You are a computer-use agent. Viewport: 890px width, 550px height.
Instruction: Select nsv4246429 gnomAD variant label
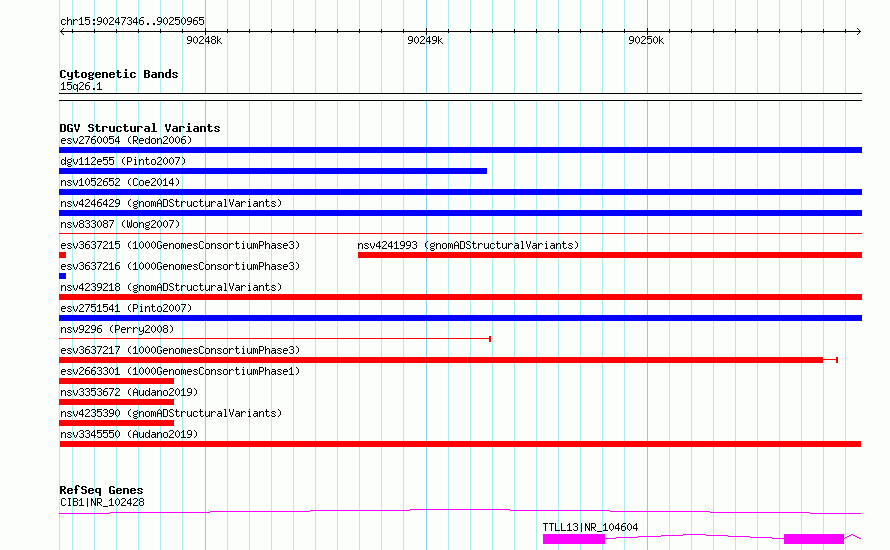point(171,203)
